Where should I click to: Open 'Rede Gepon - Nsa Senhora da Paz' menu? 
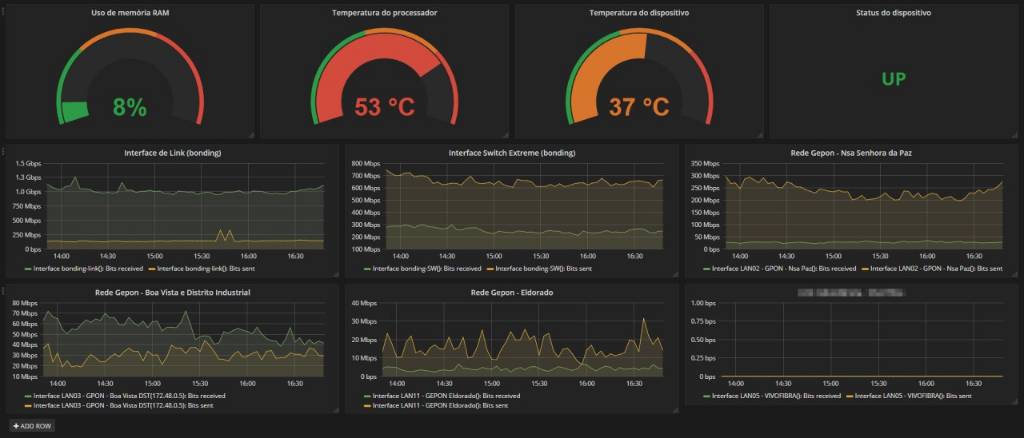click(851, 153)
